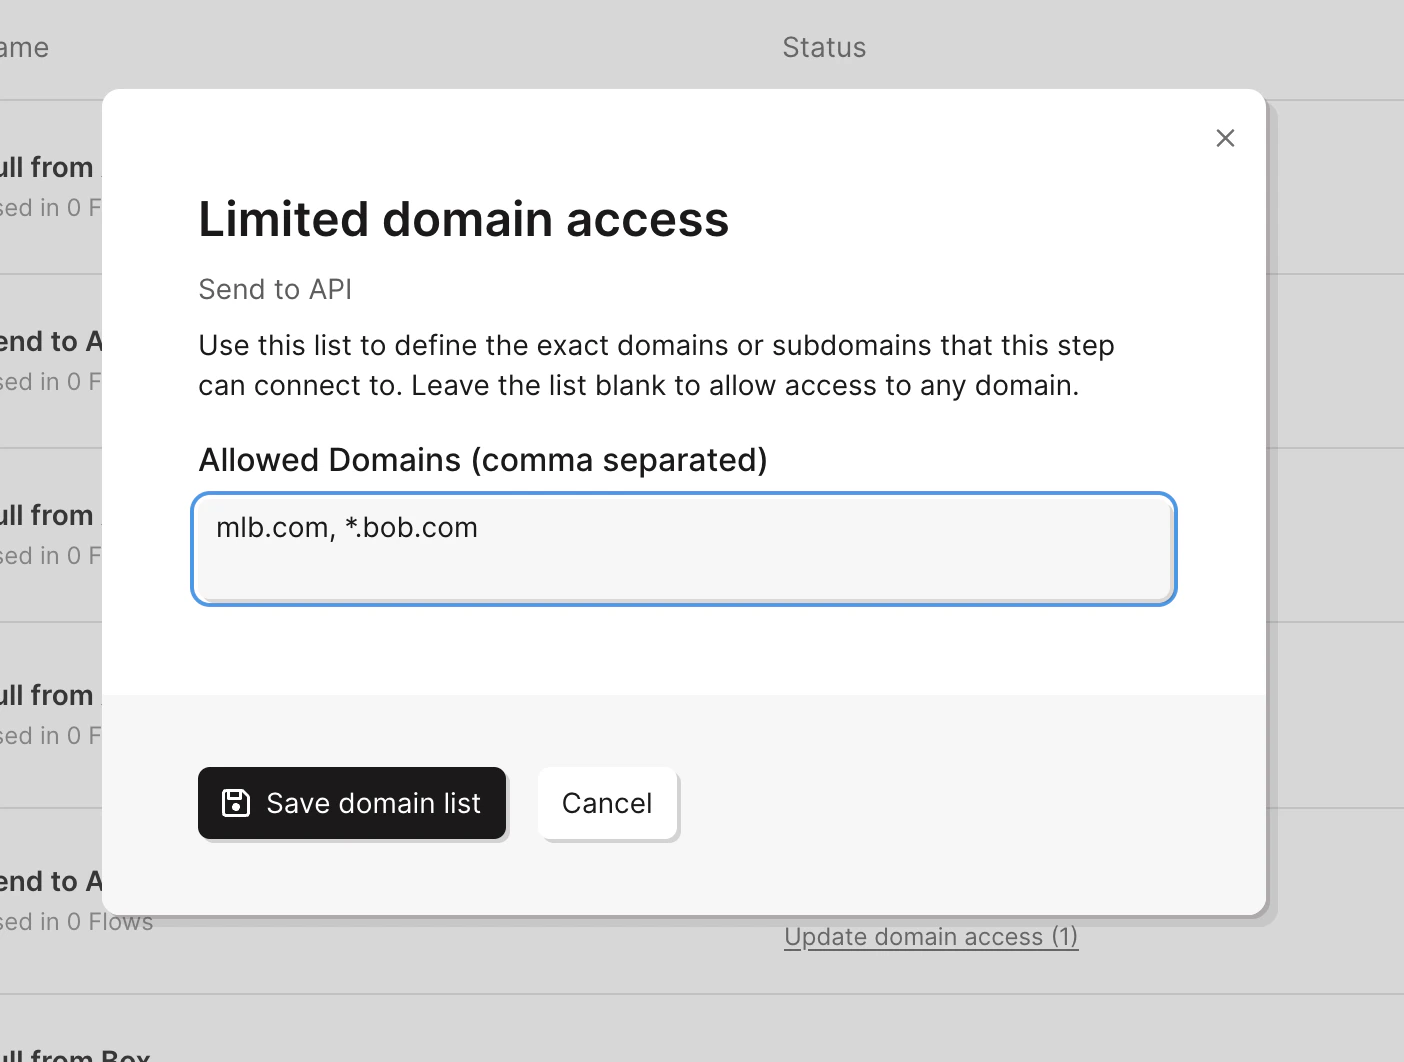Open the Update domain access (1) link
The height and width of the screenshot is (1062, 1404).
pyautogui.click(x=930, y=937)
